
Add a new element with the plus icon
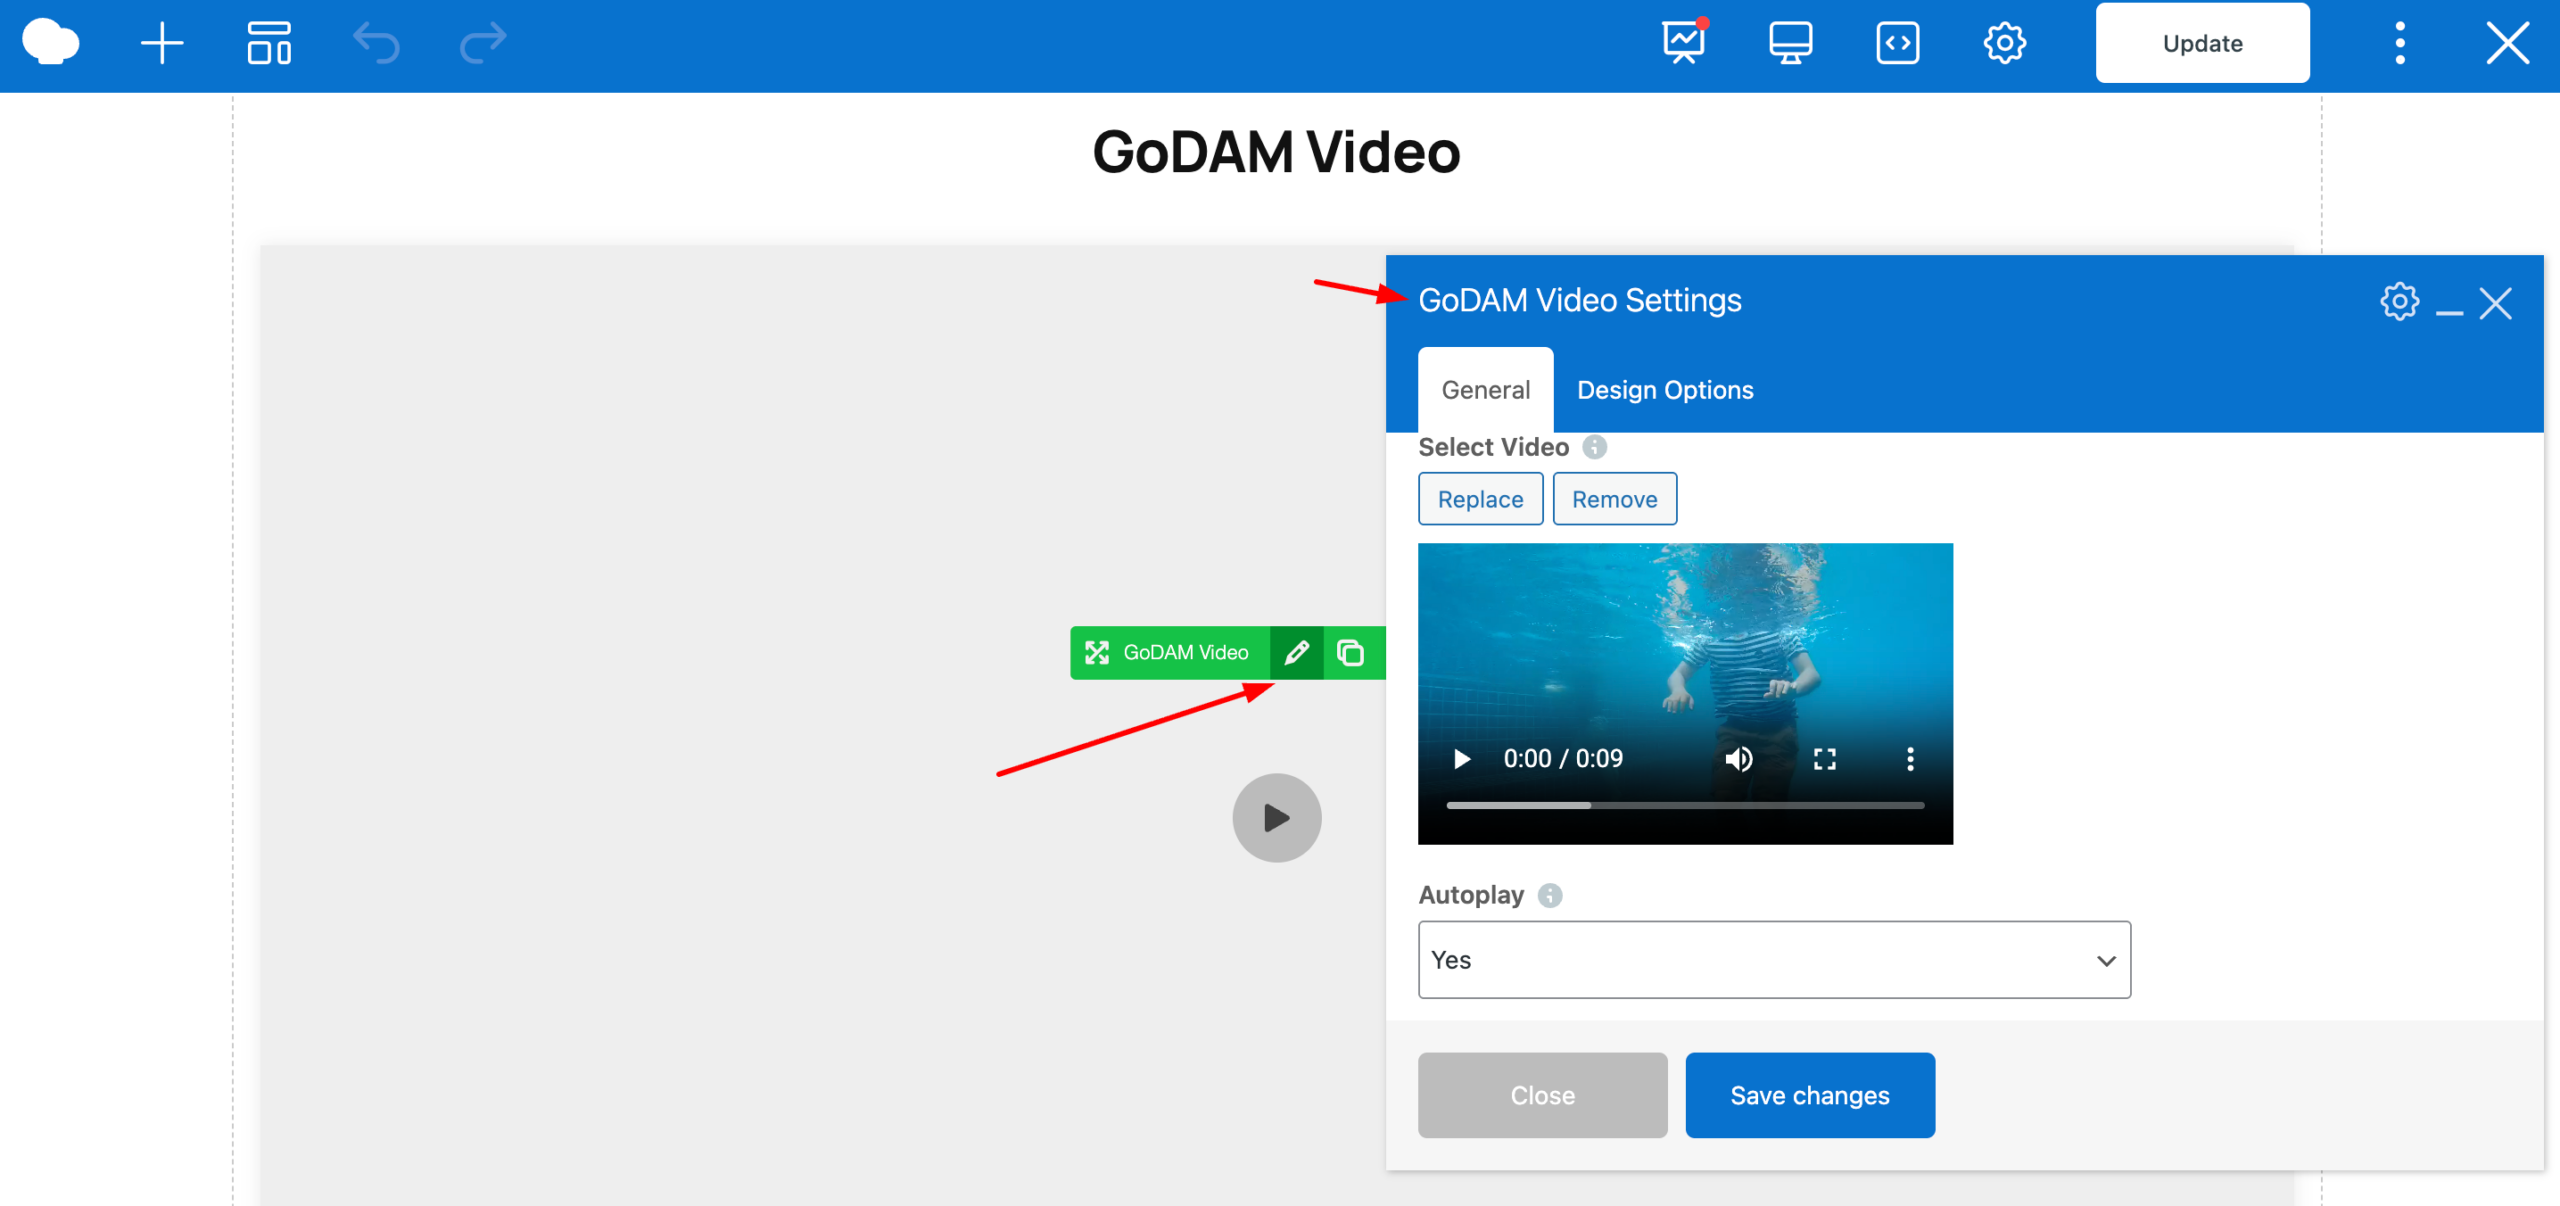[x=162, y=43]
